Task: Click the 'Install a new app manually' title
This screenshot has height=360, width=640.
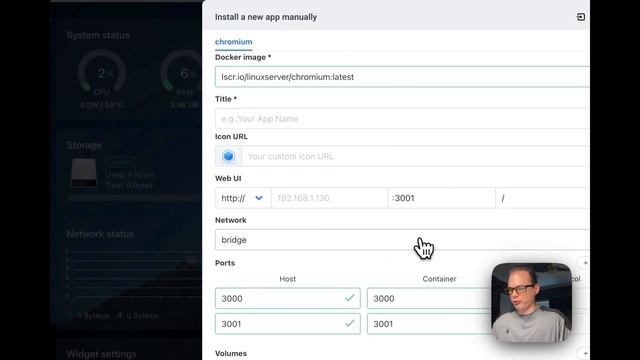Action: click(266, 17)
